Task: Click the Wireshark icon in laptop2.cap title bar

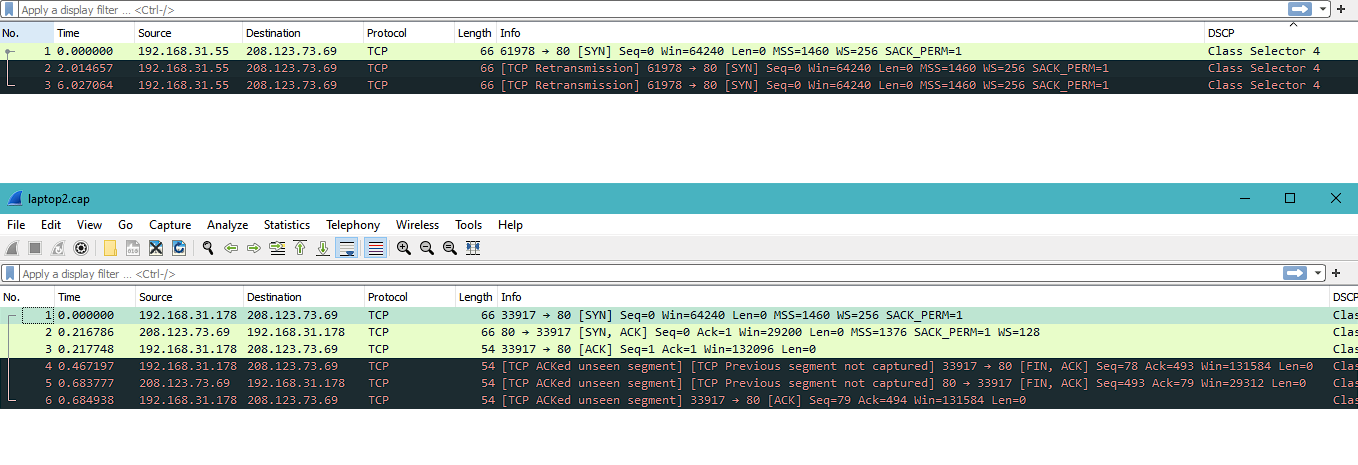Action: coord(14,198)
